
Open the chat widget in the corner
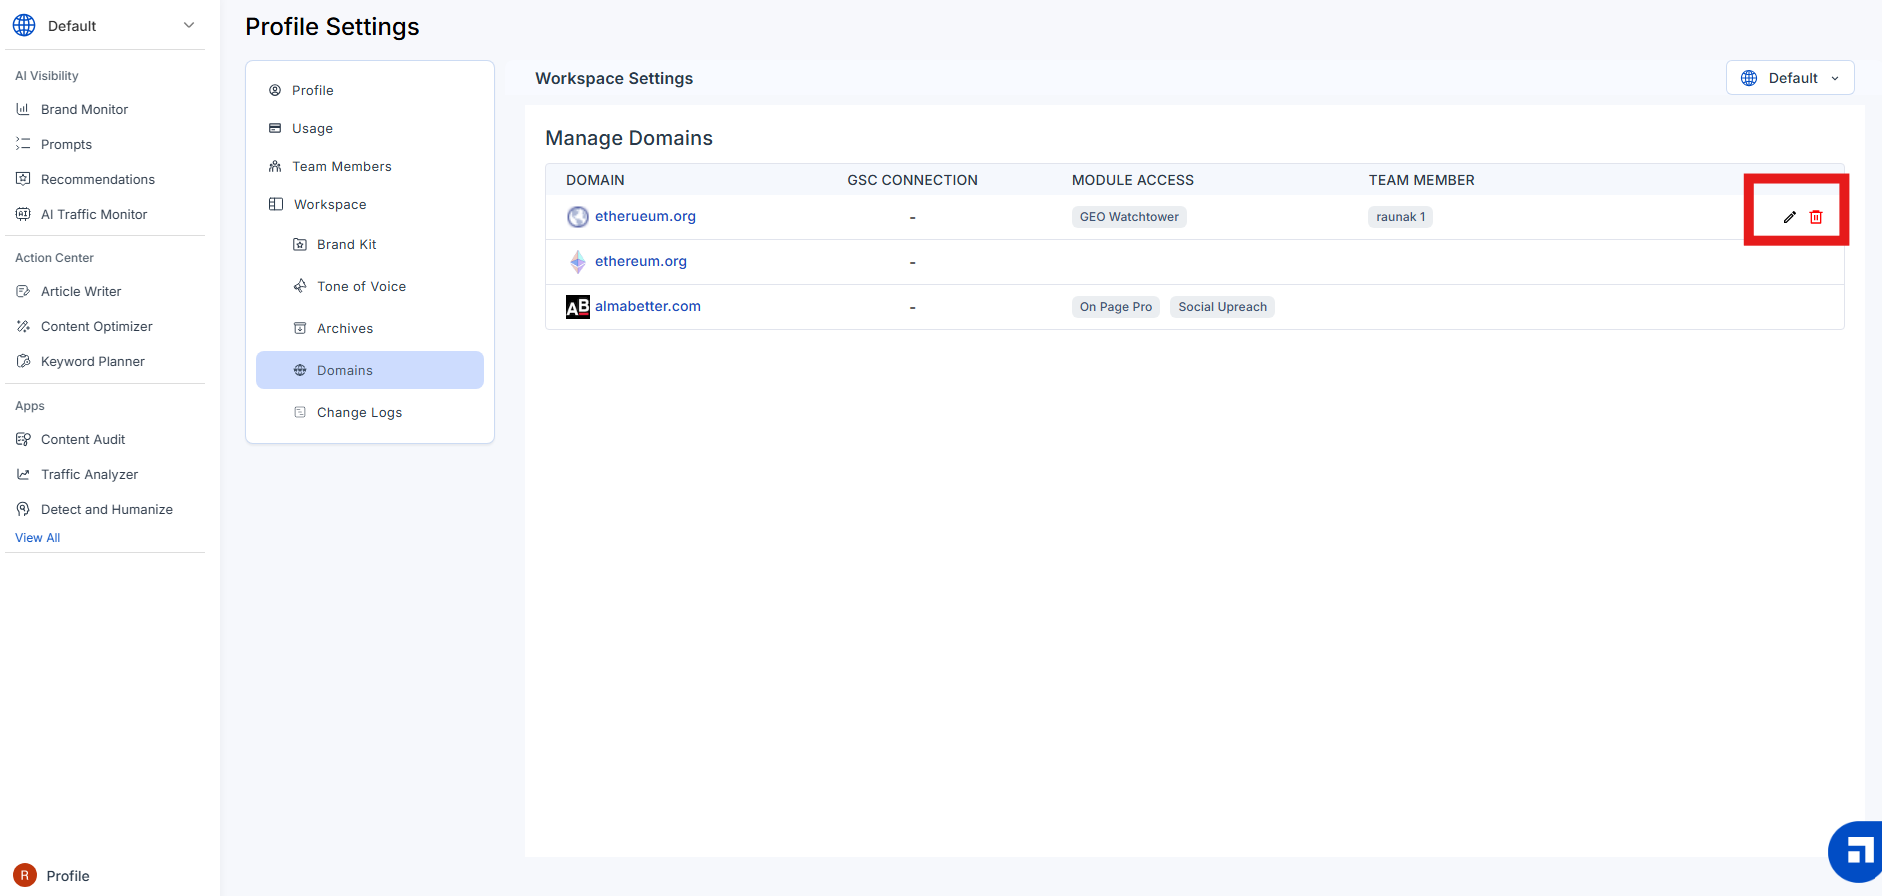1857,853
